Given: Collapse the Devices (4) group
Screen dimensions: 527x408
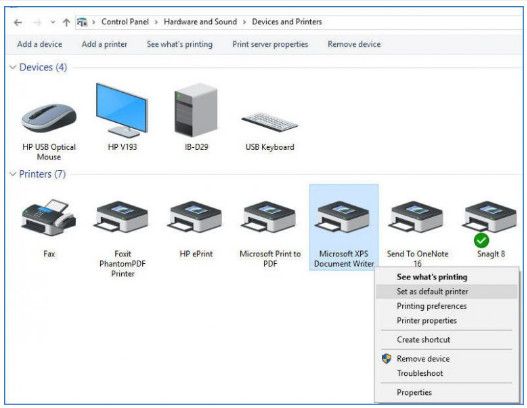Looking at the screenshot, I should click(13, 67).
